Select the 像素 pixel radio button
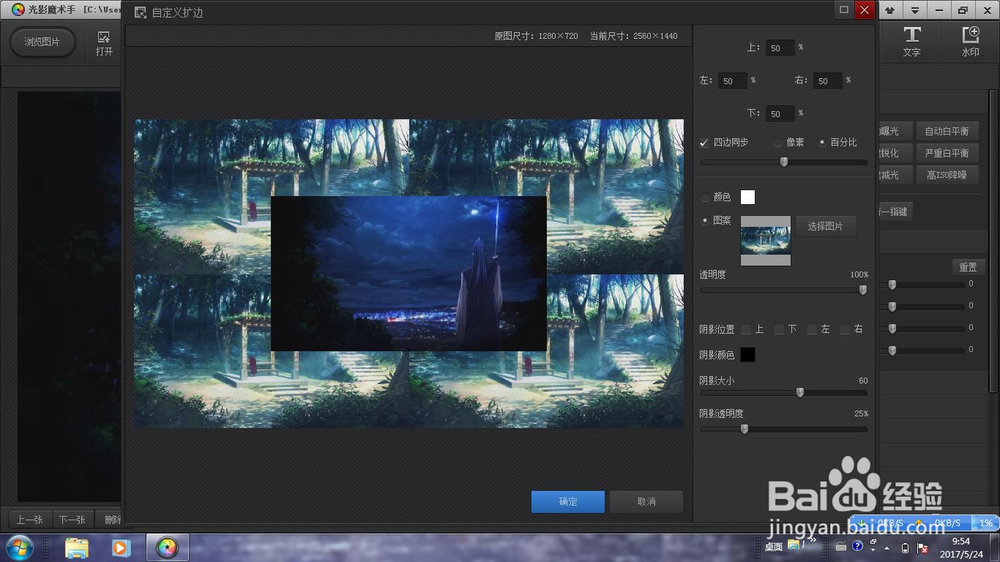The height and width of the screenshot is (562, 1000). [x=777, y=142]
